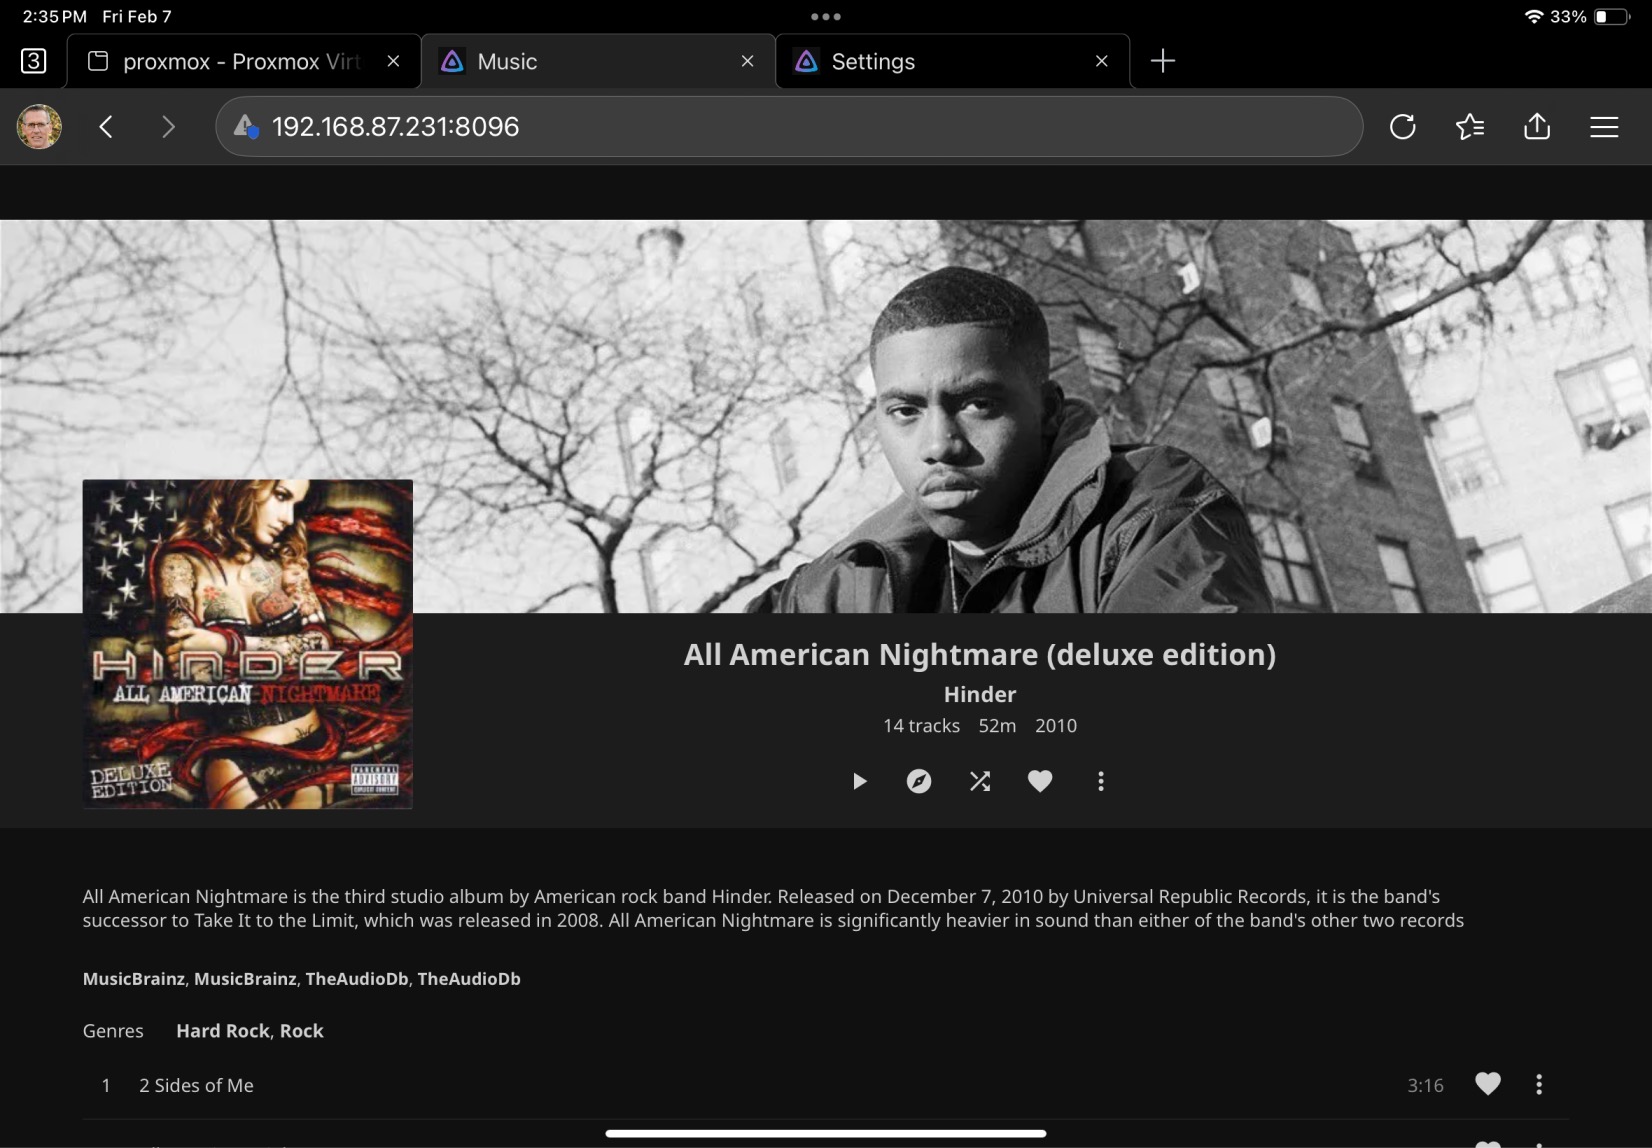Open the tab overview showing 3 tabs

coord(33,61)
